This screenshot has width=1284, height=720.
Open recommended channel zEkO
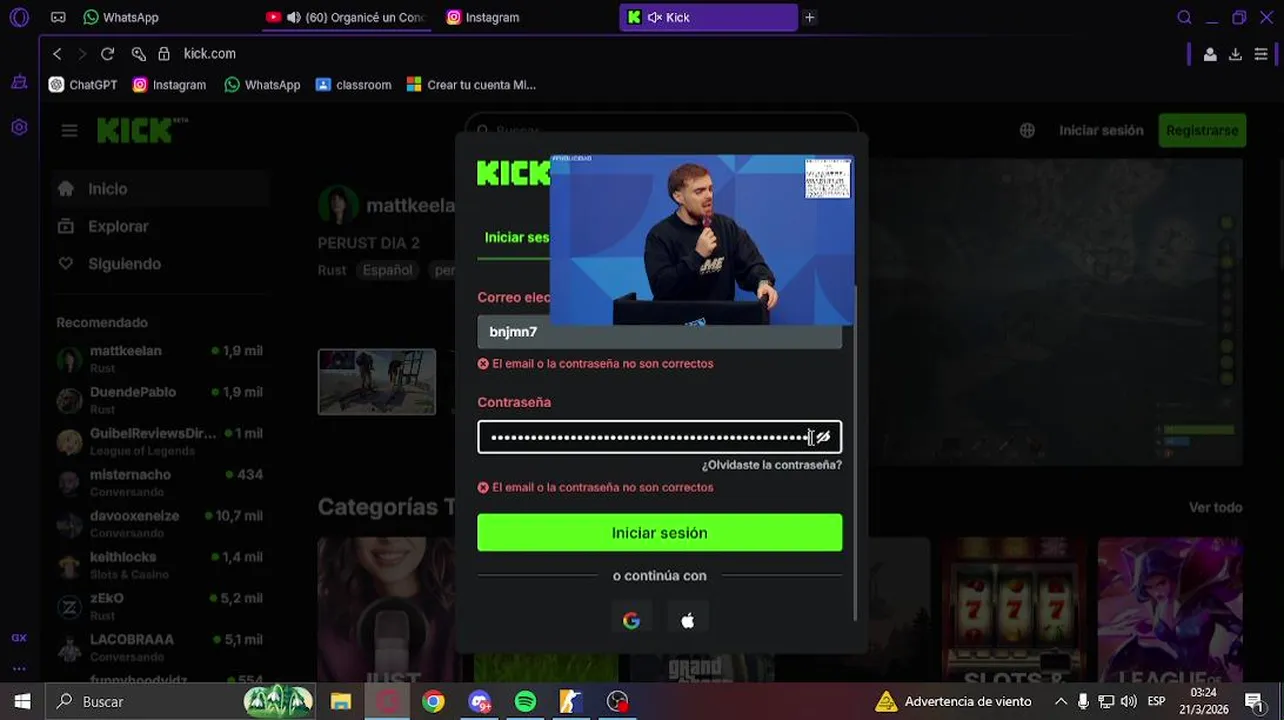160,606
